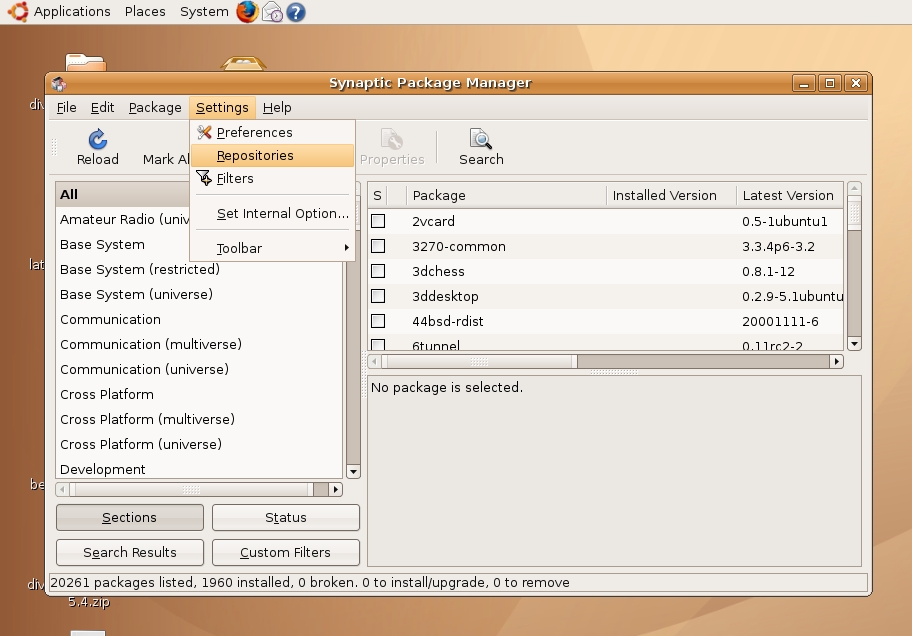Select the Base System (universe) section
This screenshot has width=912, height=636.
(x=200, y=294)
